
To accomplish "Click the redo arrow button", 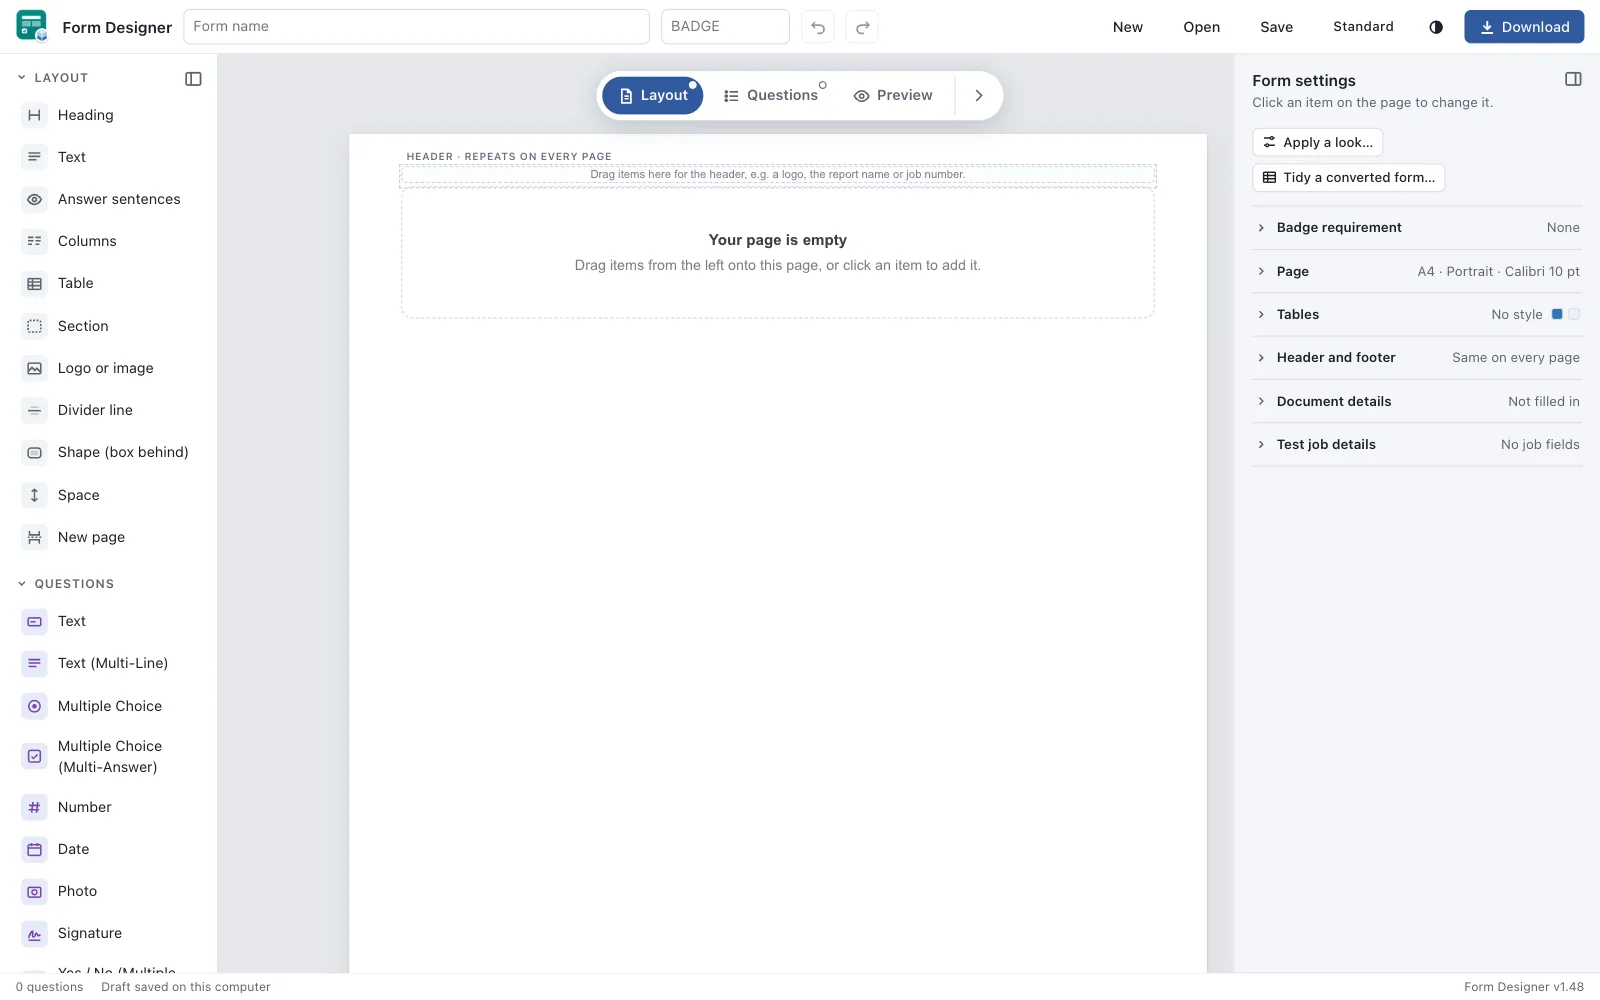I will 862,27.
